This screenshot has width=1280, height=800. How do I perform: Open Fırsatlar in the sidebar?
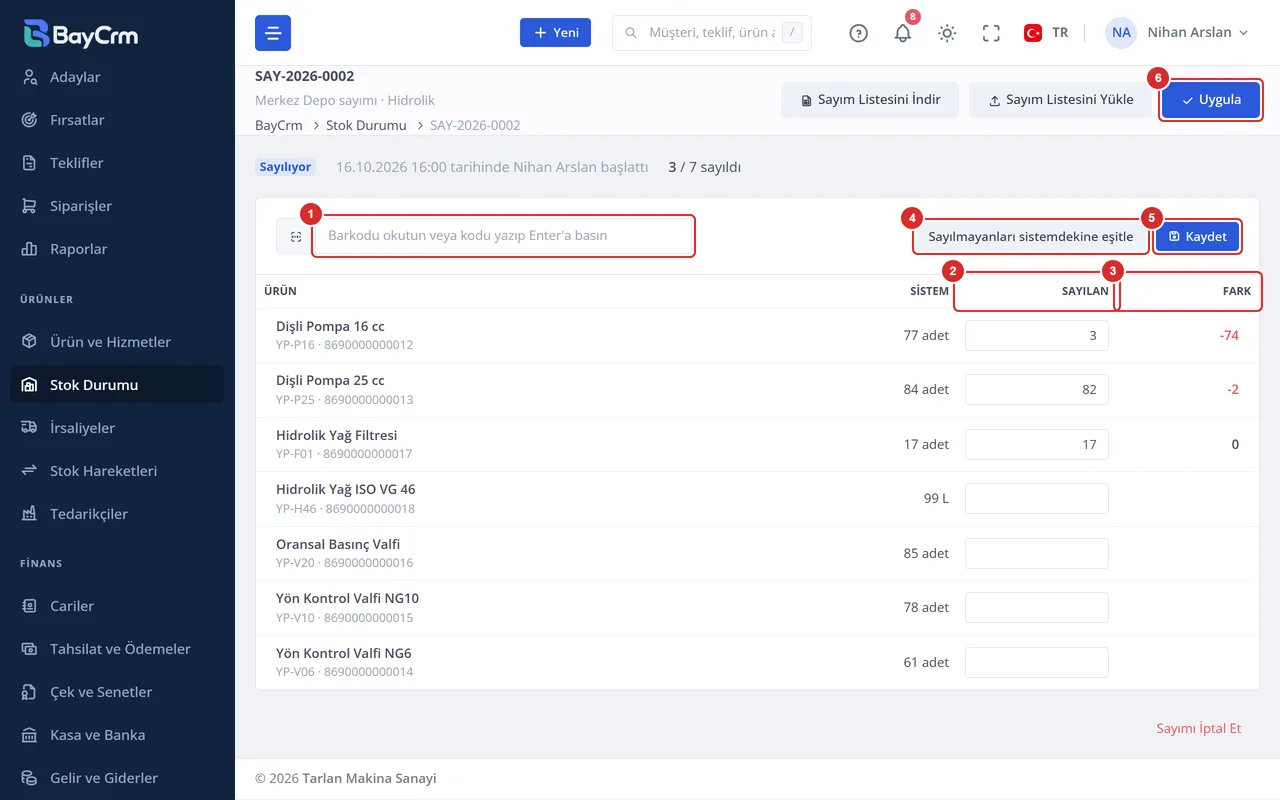click(117, 120)
